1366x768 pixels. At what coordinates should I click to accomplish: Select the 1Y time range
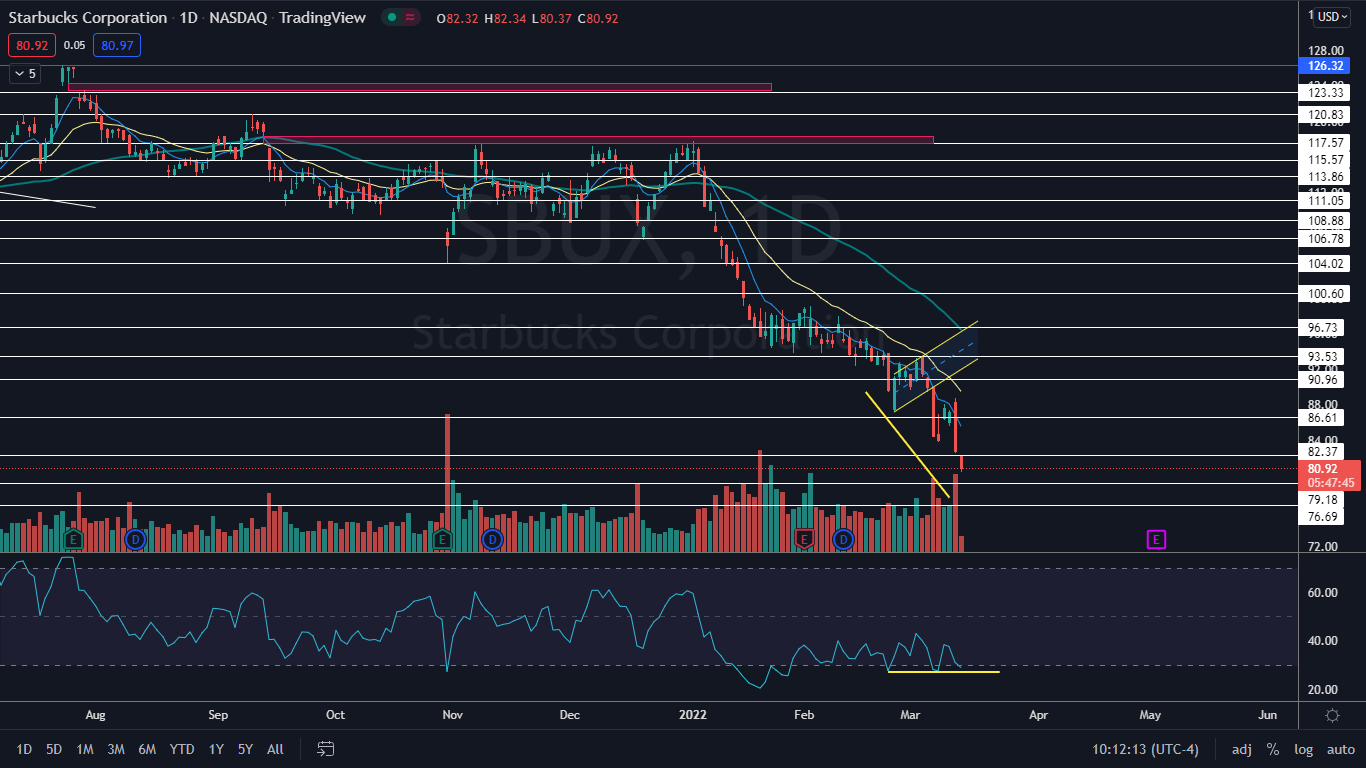coord(216,749)
